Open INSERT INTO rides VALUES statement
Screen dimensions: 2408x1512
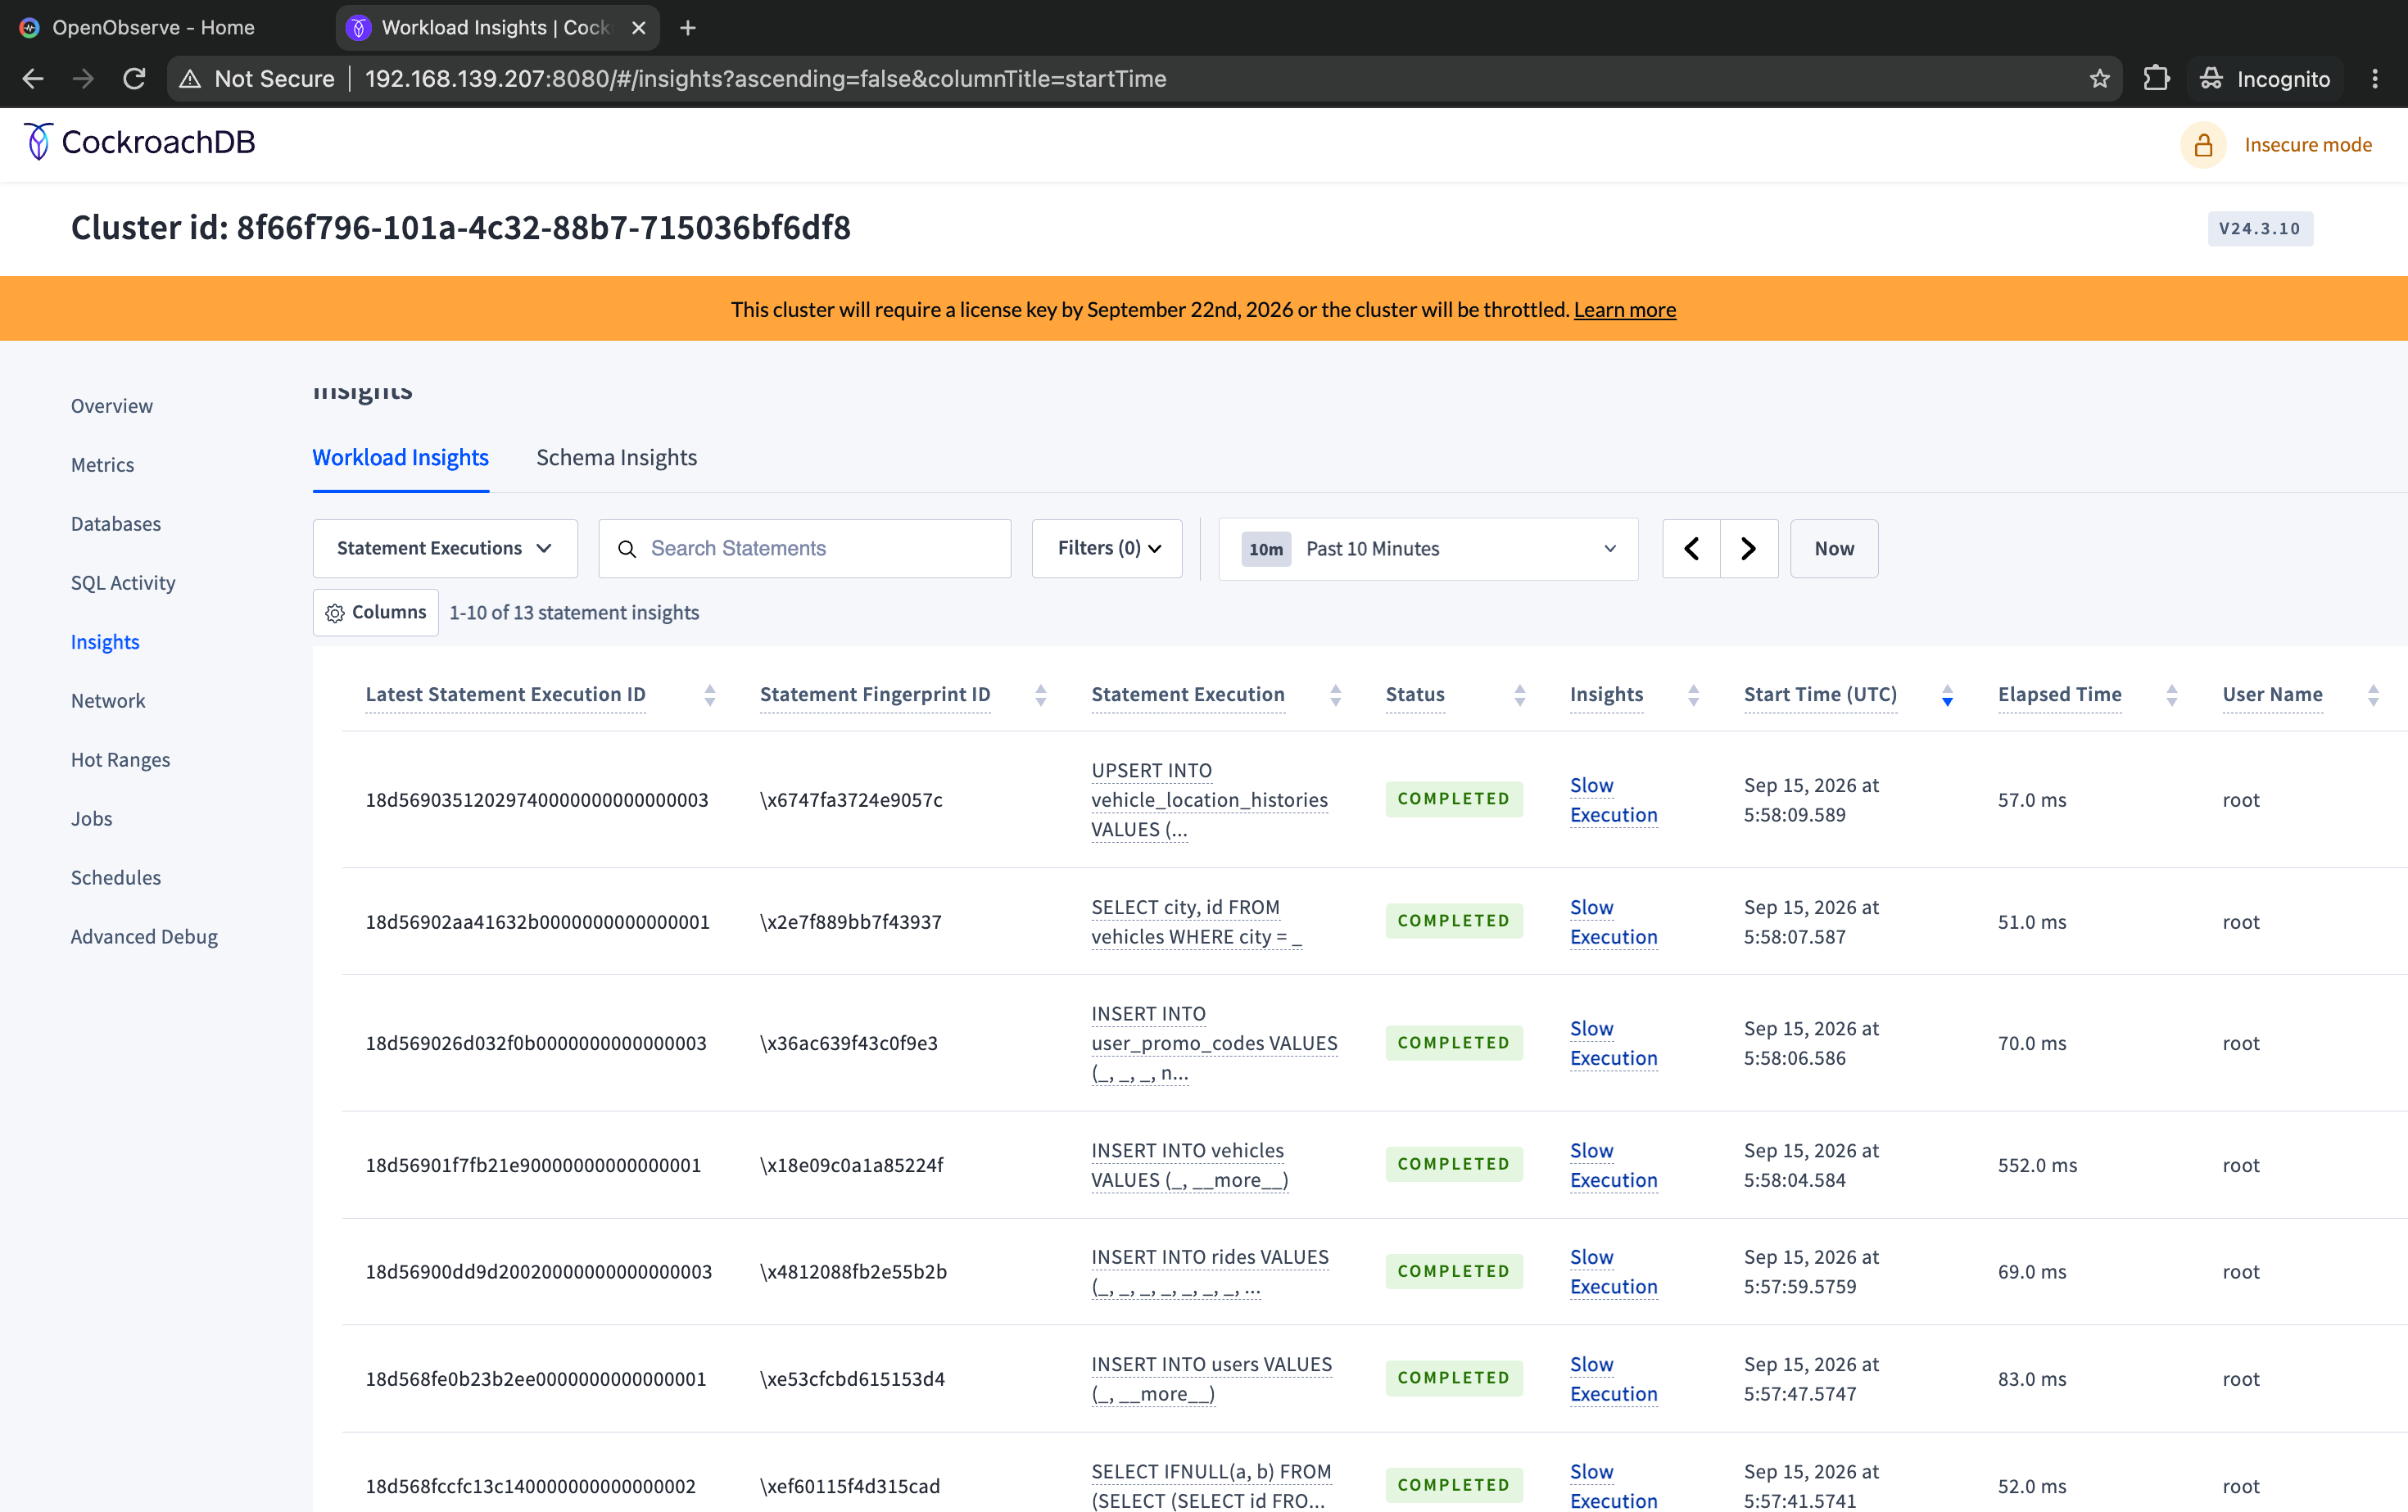pos(1210,1272)
